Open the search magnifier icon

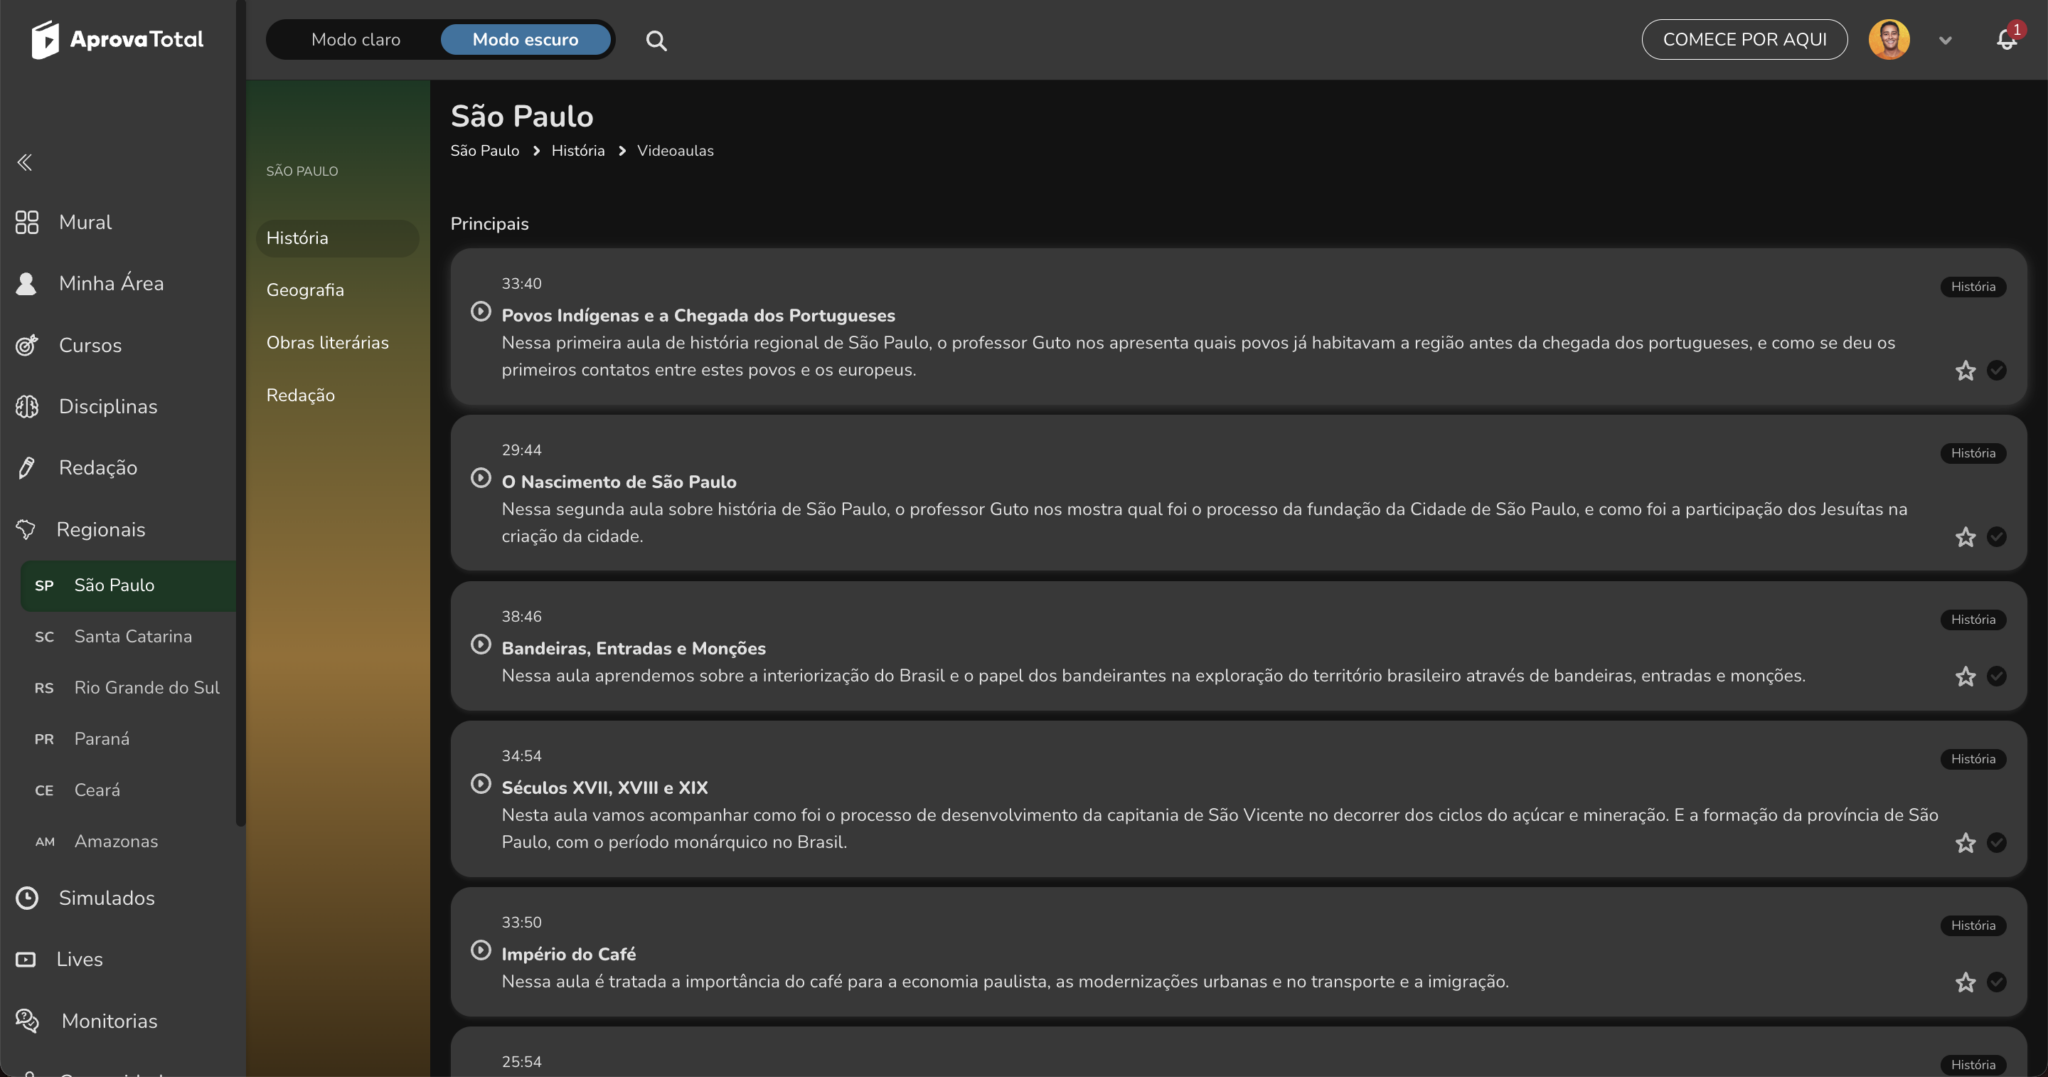click(656, 41)
